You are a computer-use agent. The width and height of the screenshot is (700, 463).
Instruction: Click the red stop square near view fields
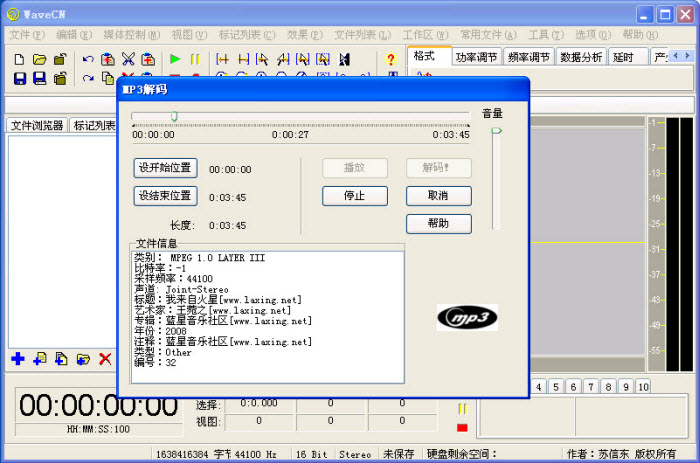pyautogui.click(x=462, y=428)
